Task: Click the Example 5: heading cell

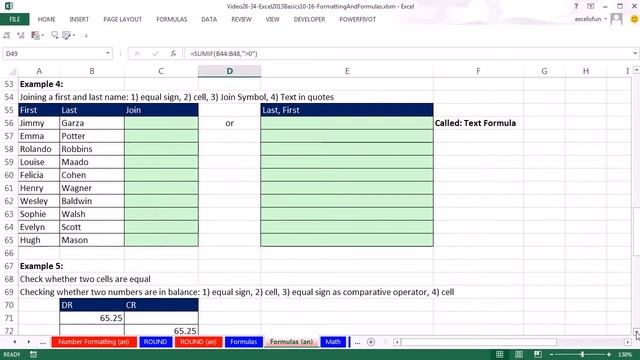Action: click(39, 266)
